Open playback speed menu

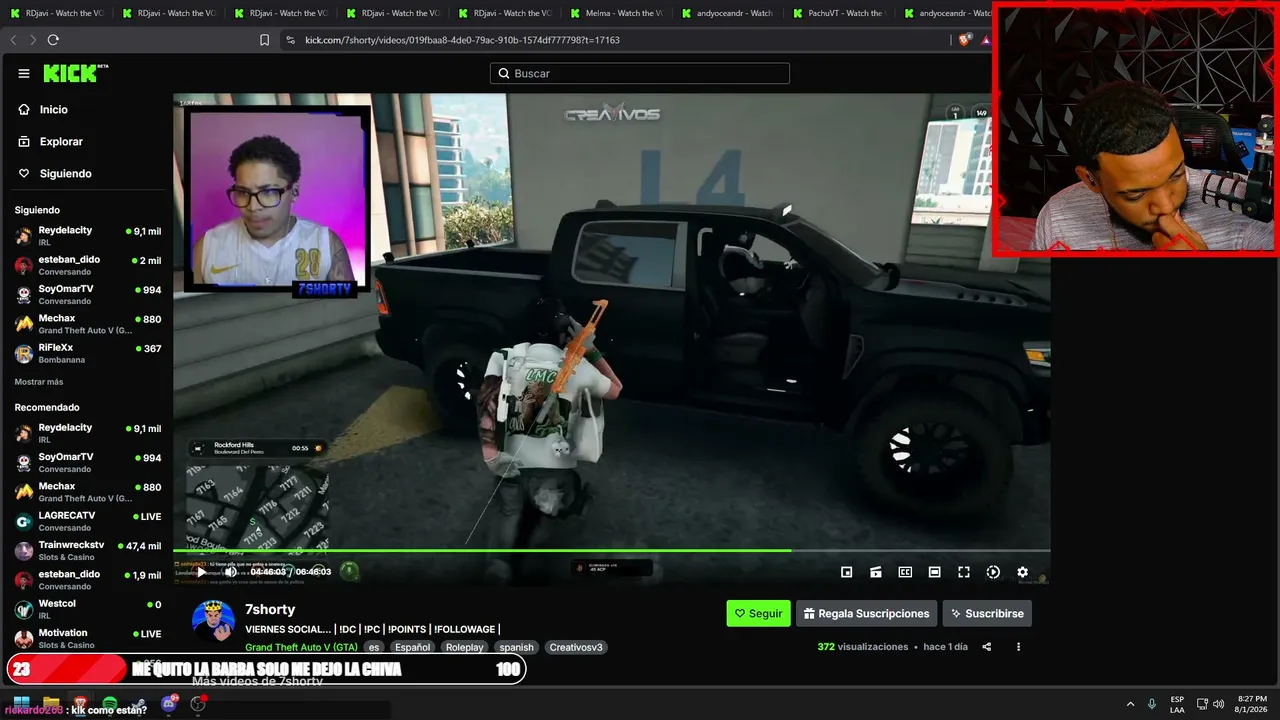pyautogui.click(x=993, y=572)
